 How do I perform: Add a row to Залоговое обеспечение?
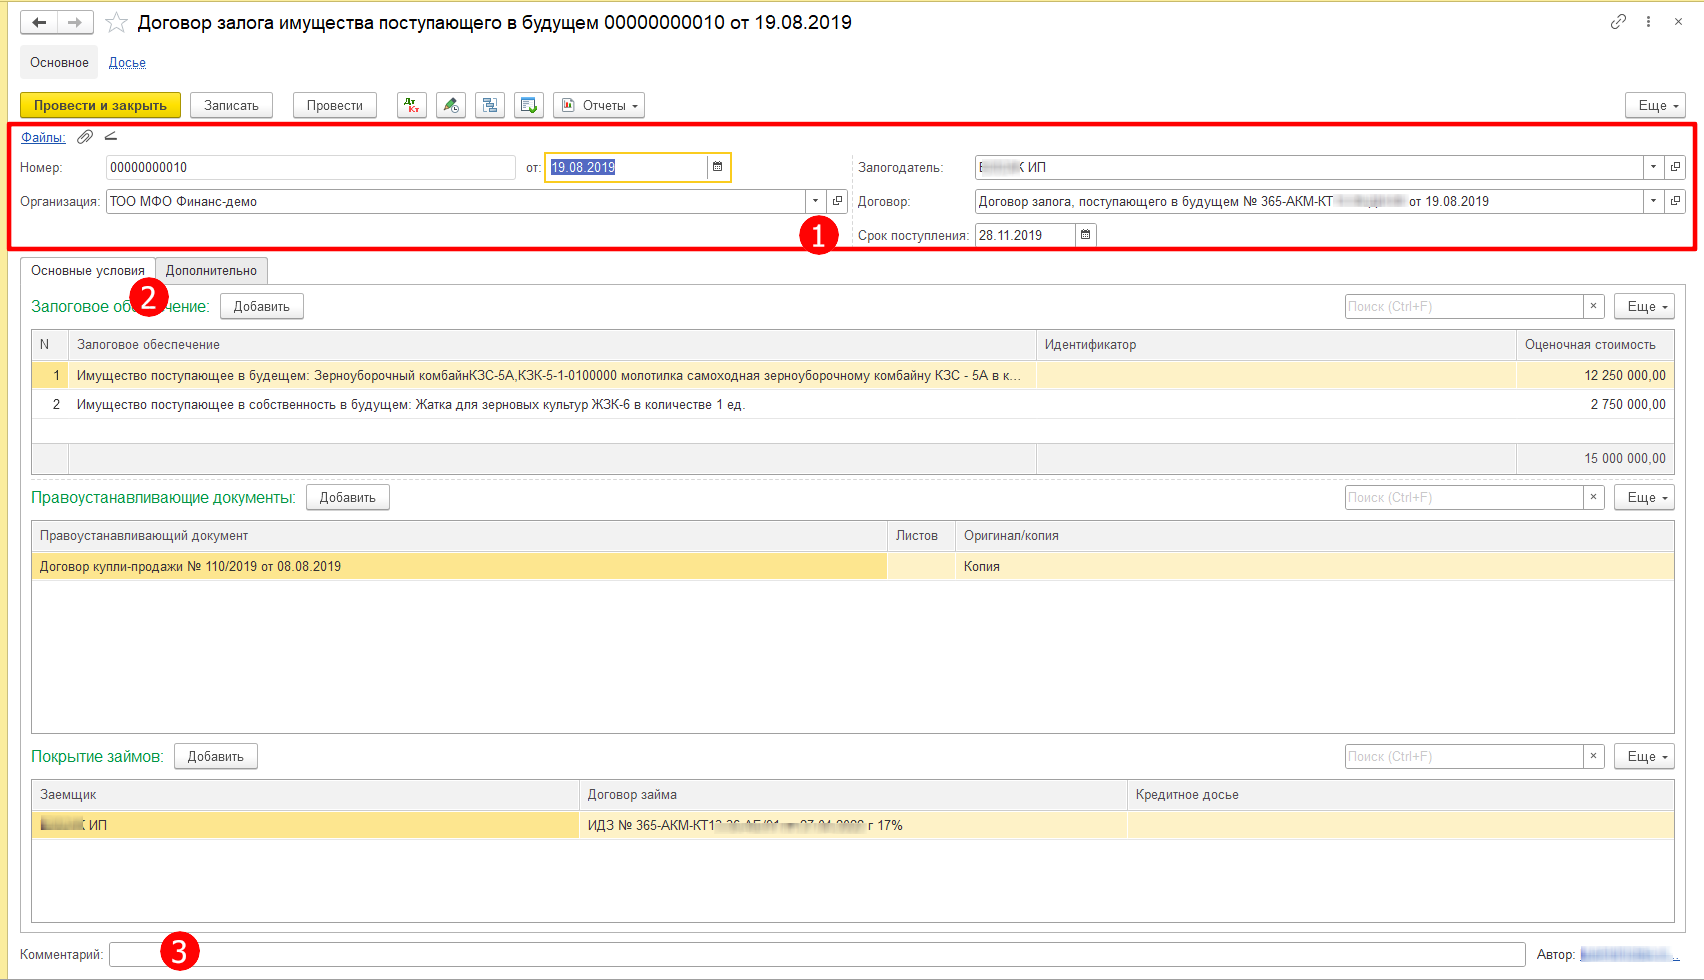click(262, 306)
